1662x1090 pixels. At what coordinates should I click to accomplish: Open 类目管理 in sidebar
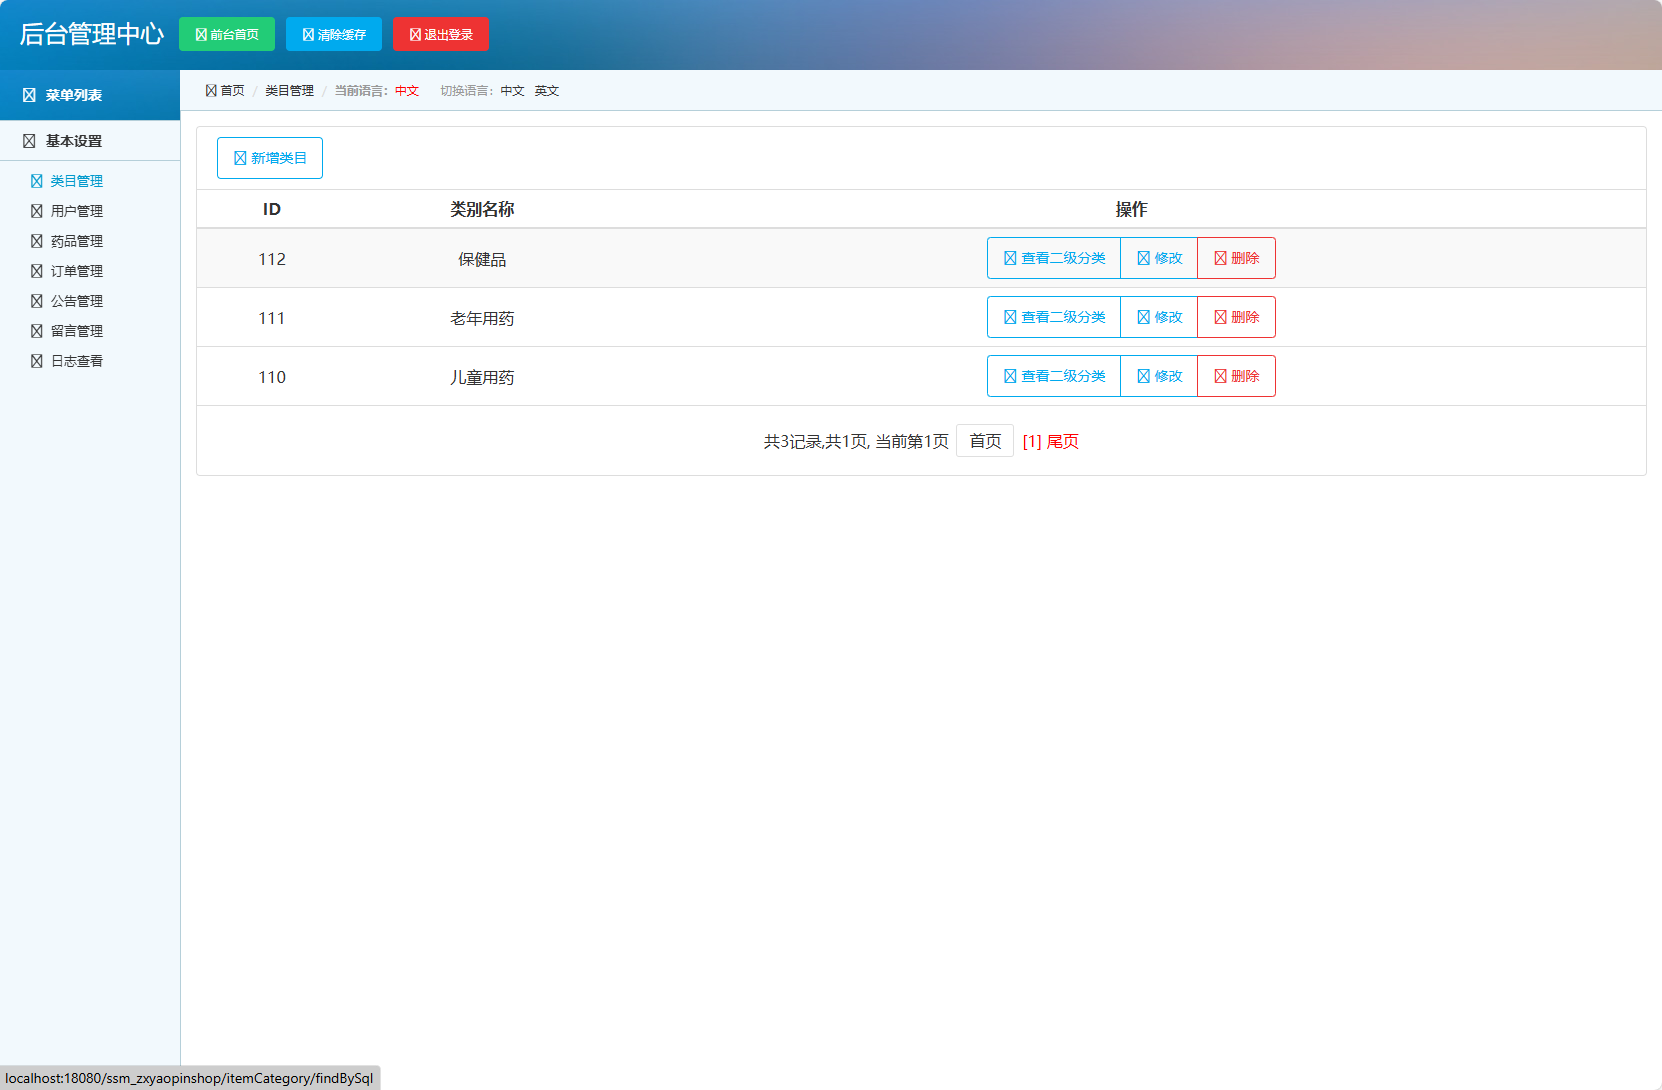point(76,181)
